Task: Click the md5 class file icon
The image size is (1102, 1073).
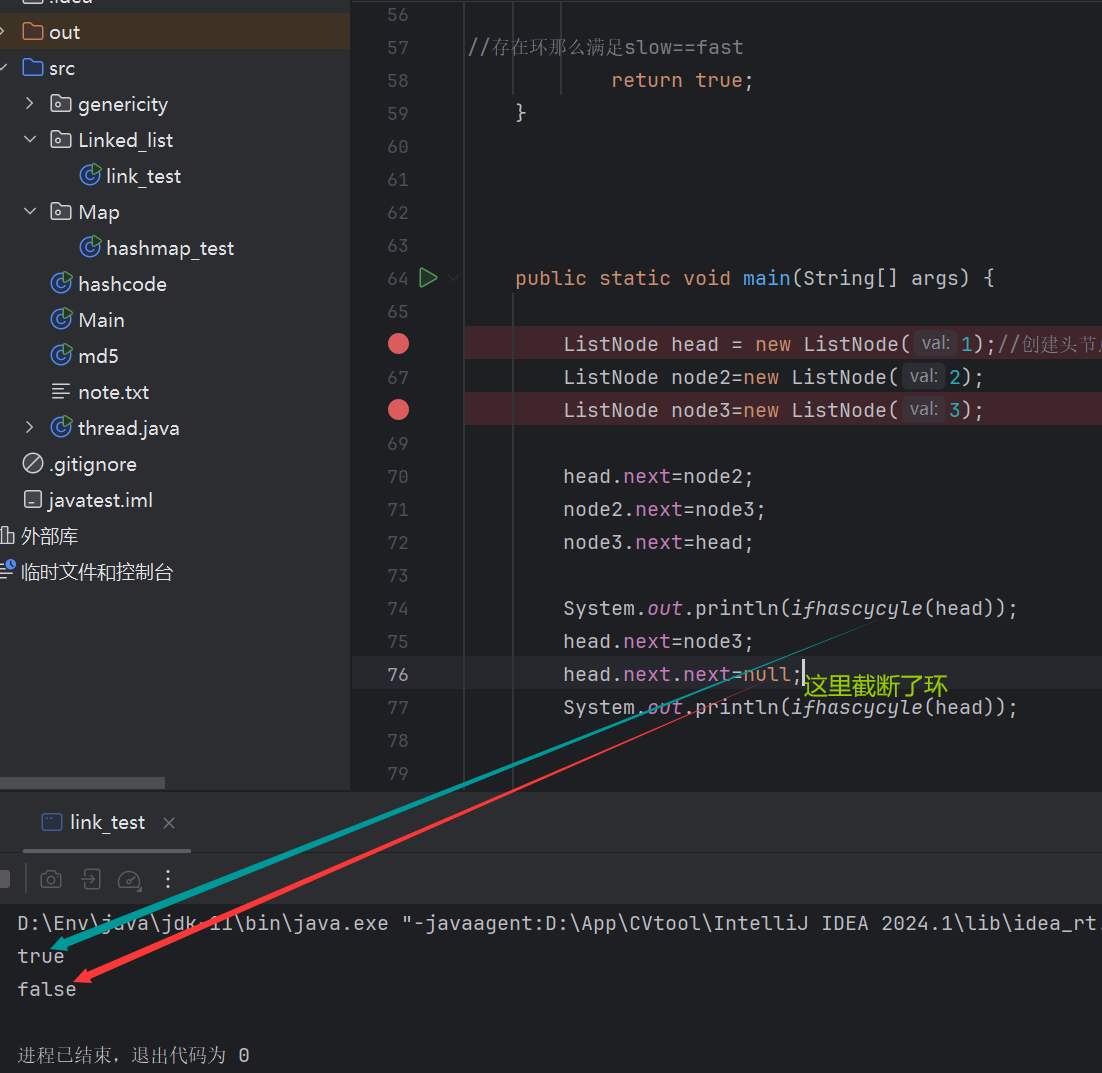Action: click(62, 356)
